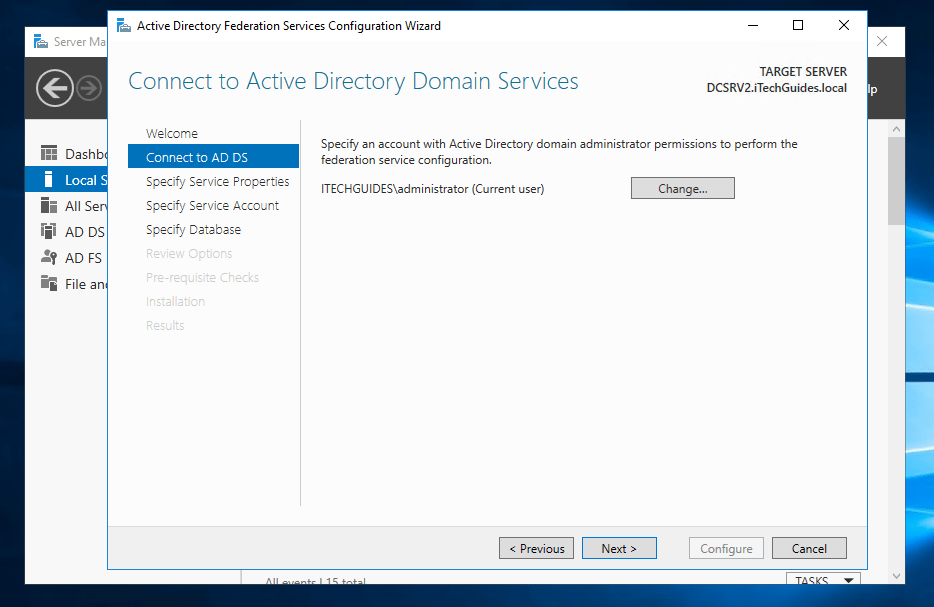Go back with the Previous button
Screen dimensions: 934x607
click(536, 548)
